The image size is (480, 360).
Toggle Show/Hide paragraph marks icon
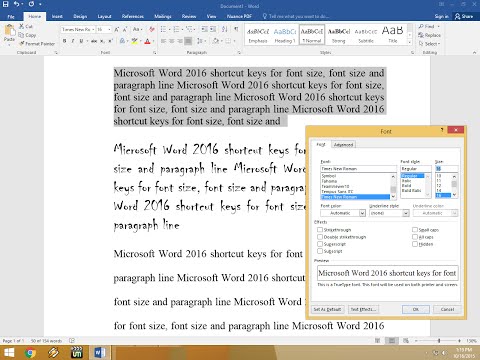coord(236,30)
